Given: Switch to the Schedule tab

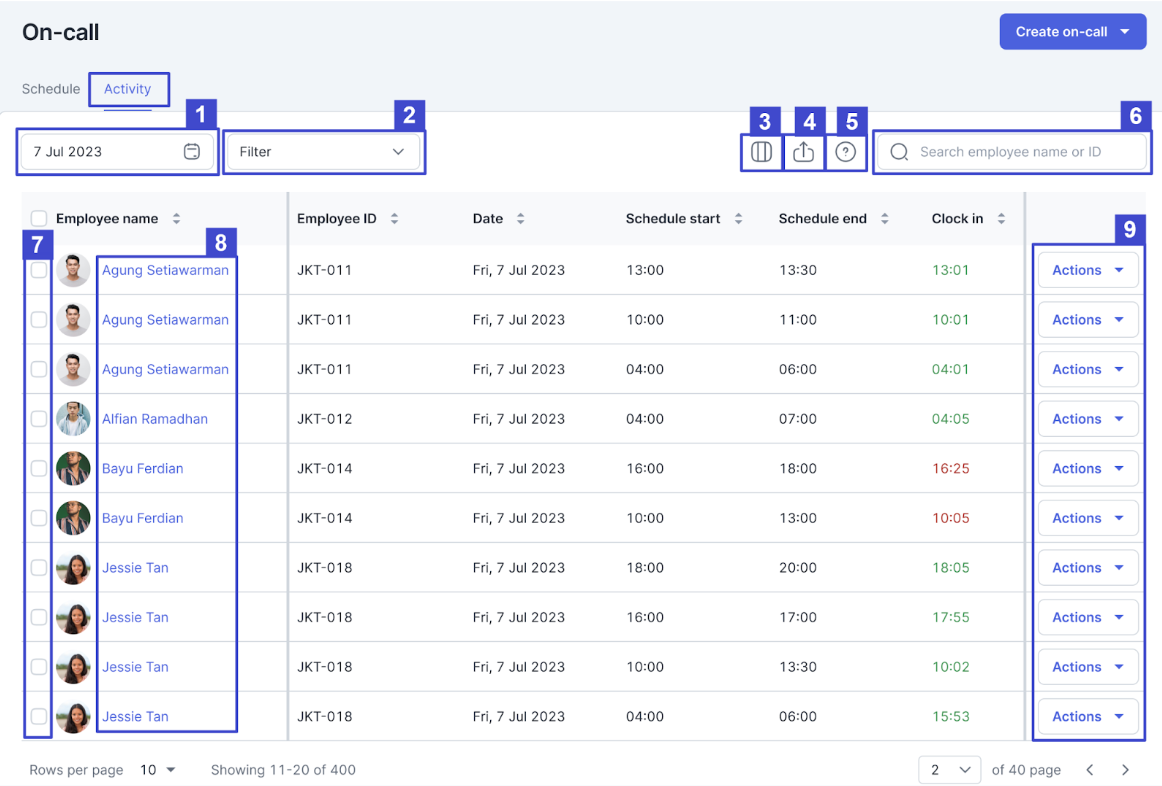Looking at the screenshot, I should (x=50, y=89).
